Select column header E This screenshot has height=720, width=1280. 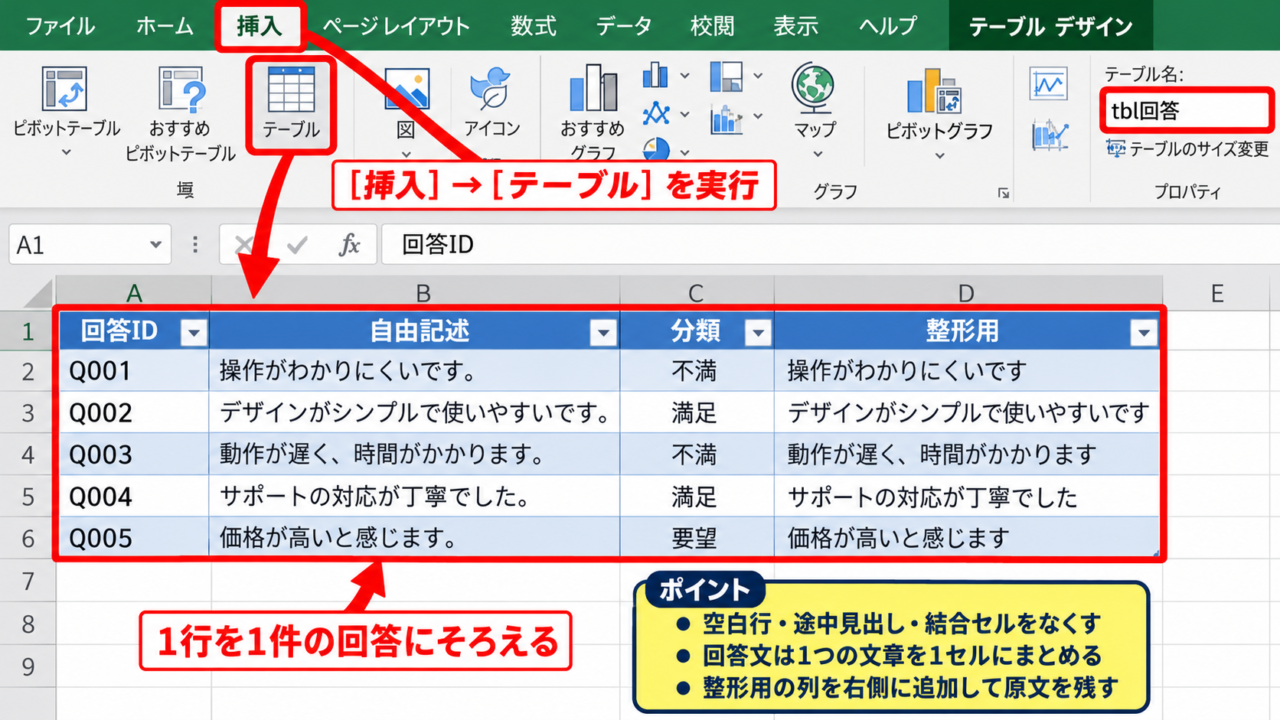pyautogui.click(x=1217, y=293)
